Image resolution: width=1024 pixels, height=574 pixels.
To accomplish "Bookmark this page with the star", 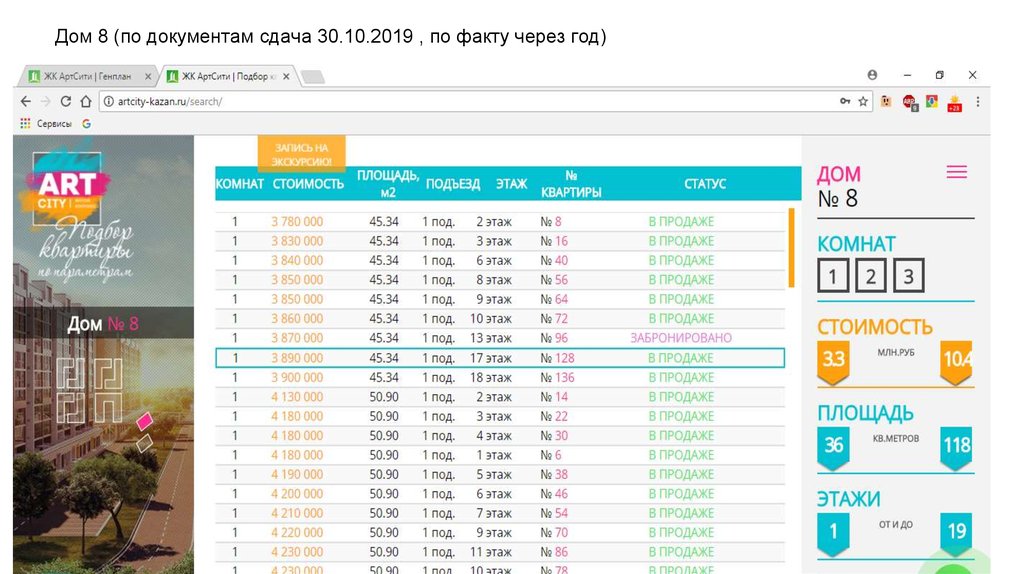I will [x=863, y=101].
